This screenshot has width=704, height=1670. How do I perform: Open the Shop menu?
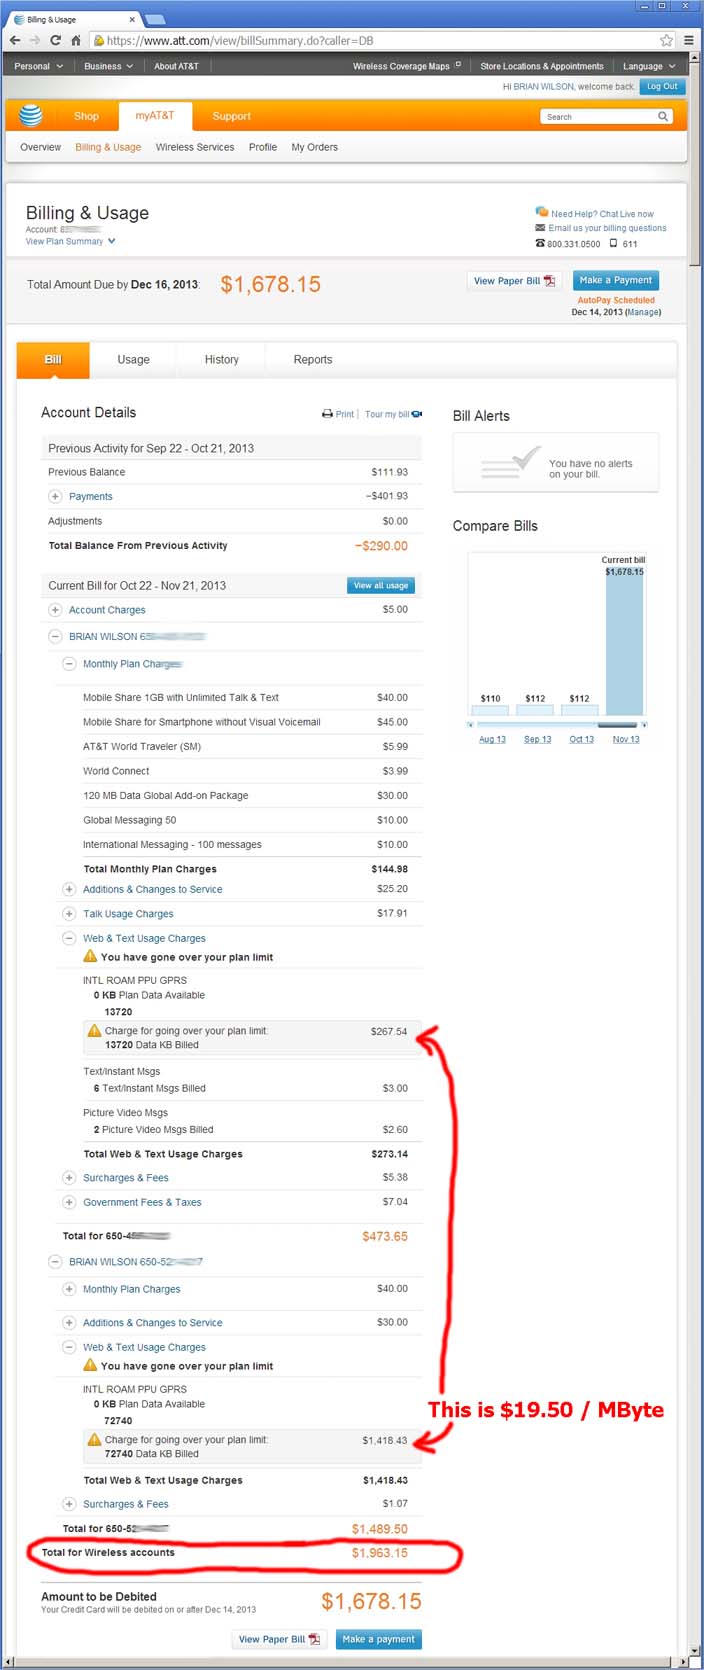86,116
